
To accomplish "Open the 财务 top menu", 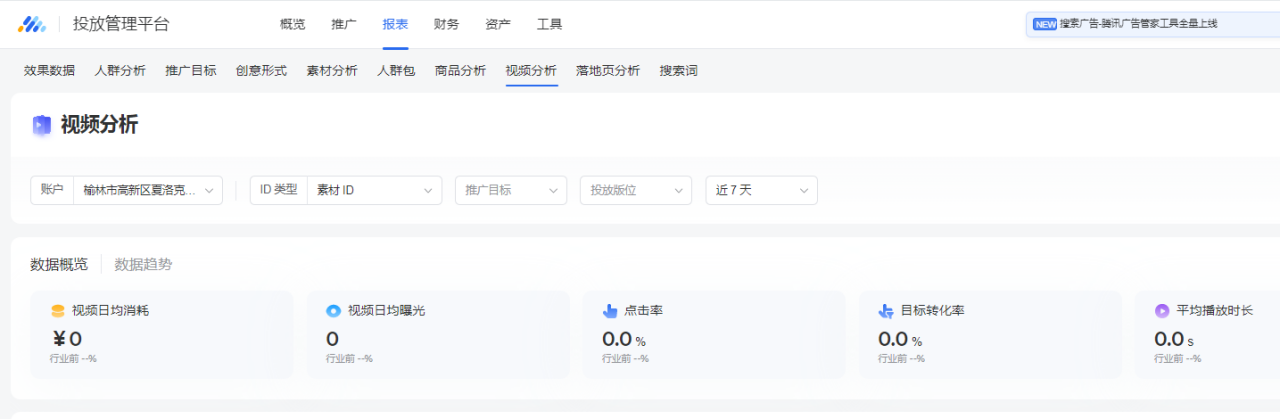I will pos(447,24).
